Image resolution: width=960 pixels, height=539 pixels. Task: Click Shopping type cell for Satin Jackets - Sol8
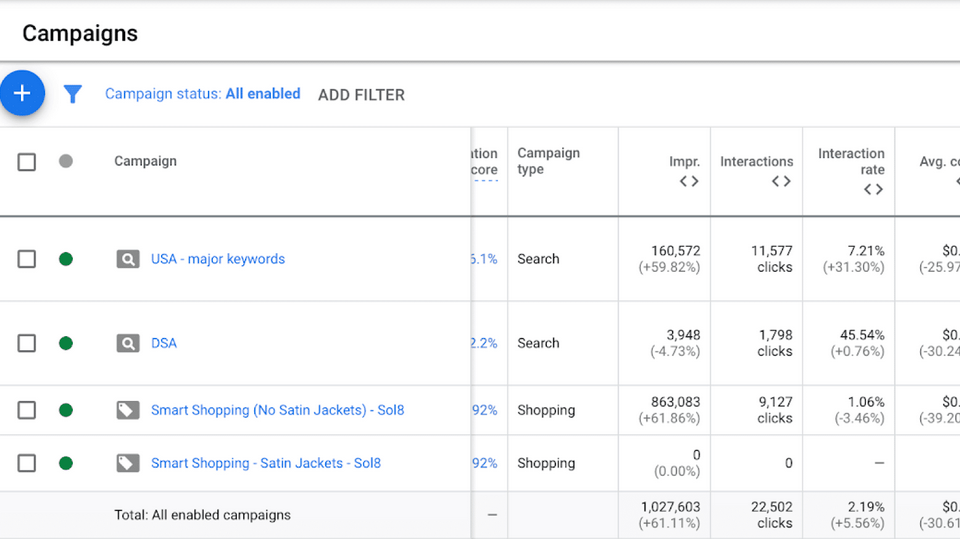[546, 463]
